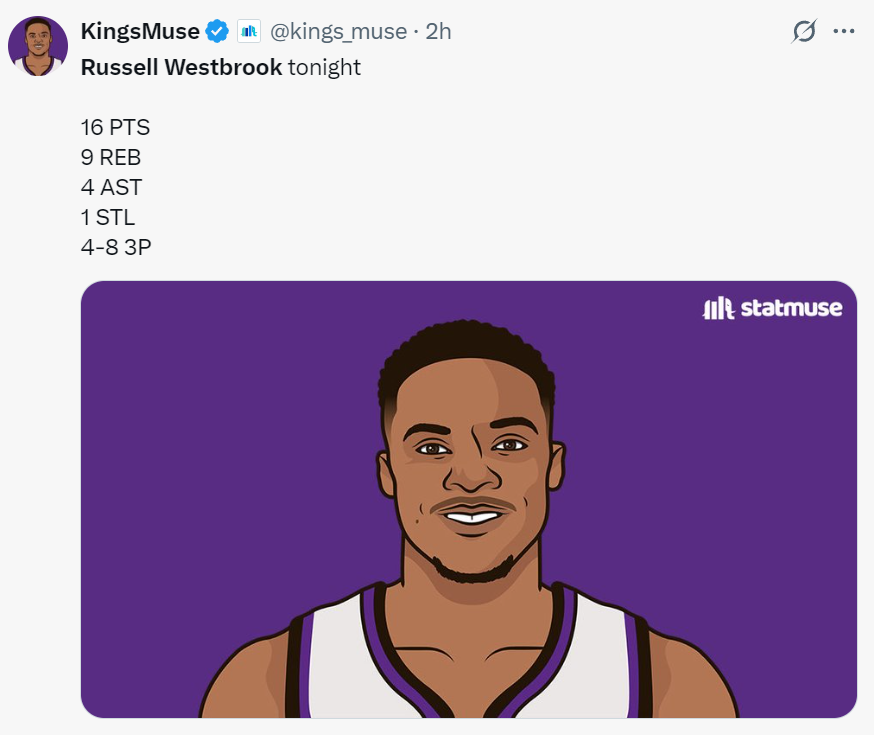Open the three-dot more options menu

pos(844,32)
